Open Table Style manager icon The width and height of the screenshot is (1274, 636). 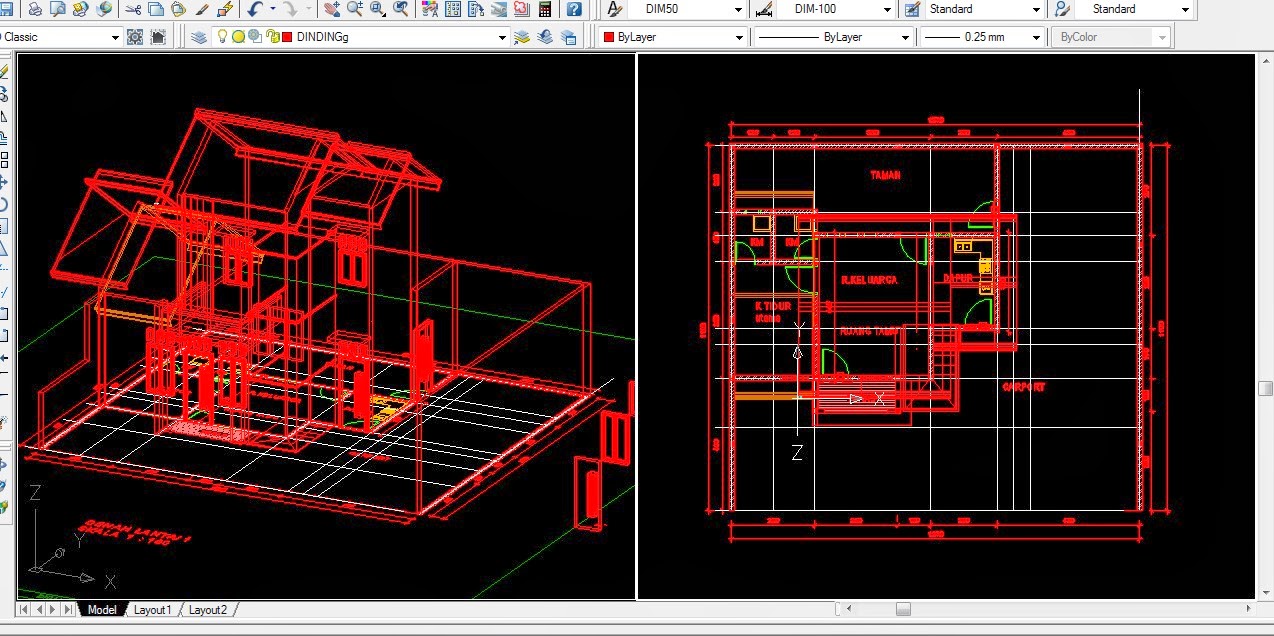[912, 9]
